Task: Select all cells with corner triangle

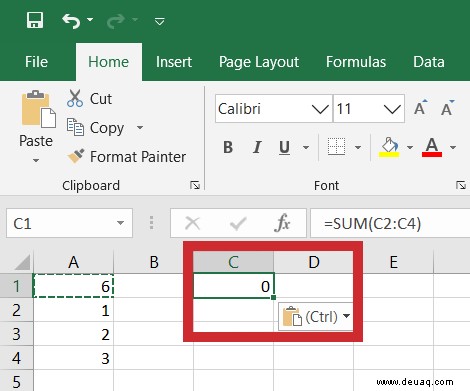Action: coord(22,262)
